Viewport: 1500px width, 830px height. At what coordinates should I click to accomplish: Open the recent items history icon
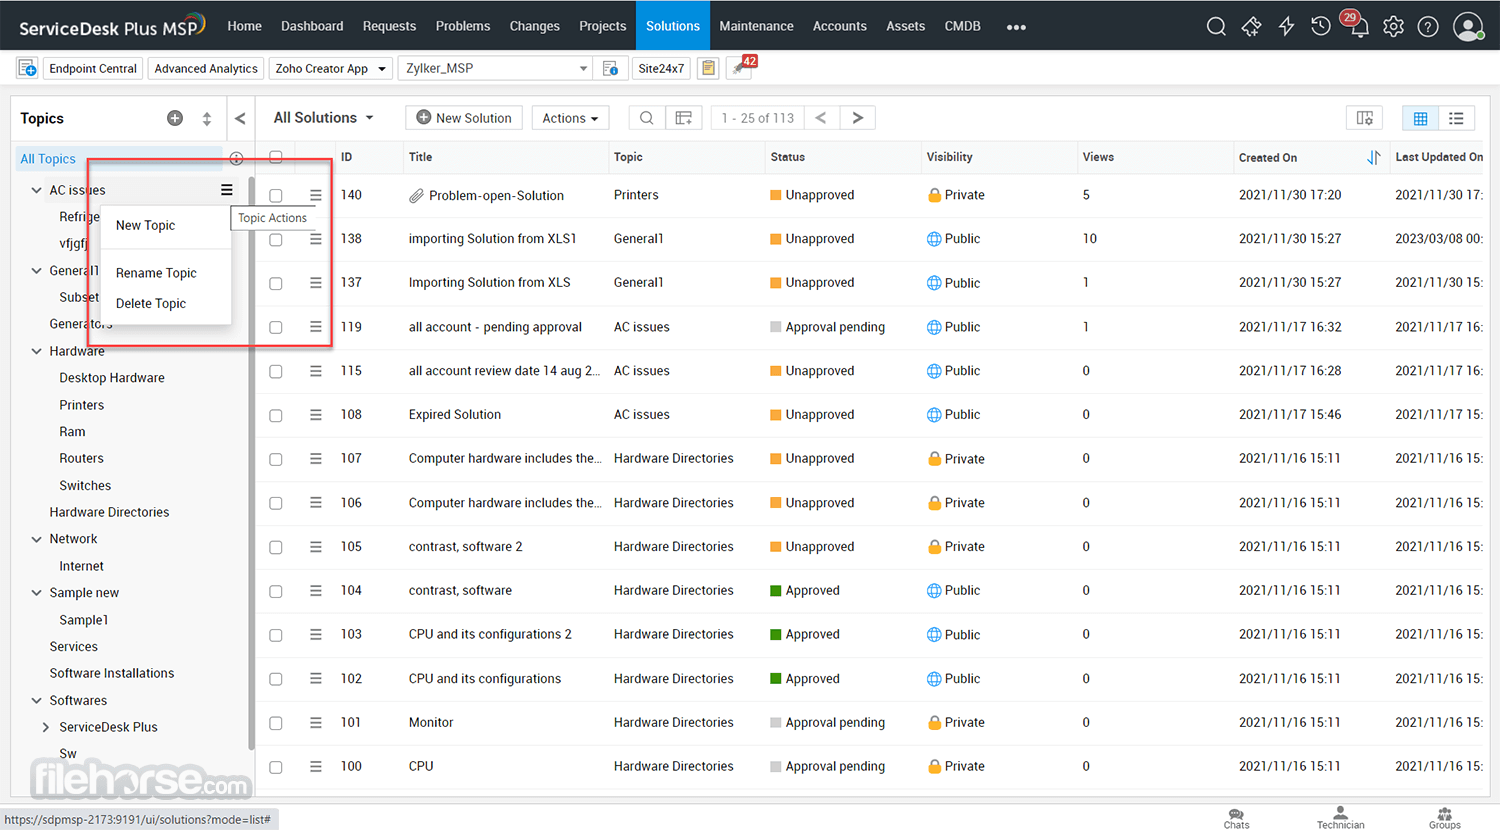coord(1321,26)
